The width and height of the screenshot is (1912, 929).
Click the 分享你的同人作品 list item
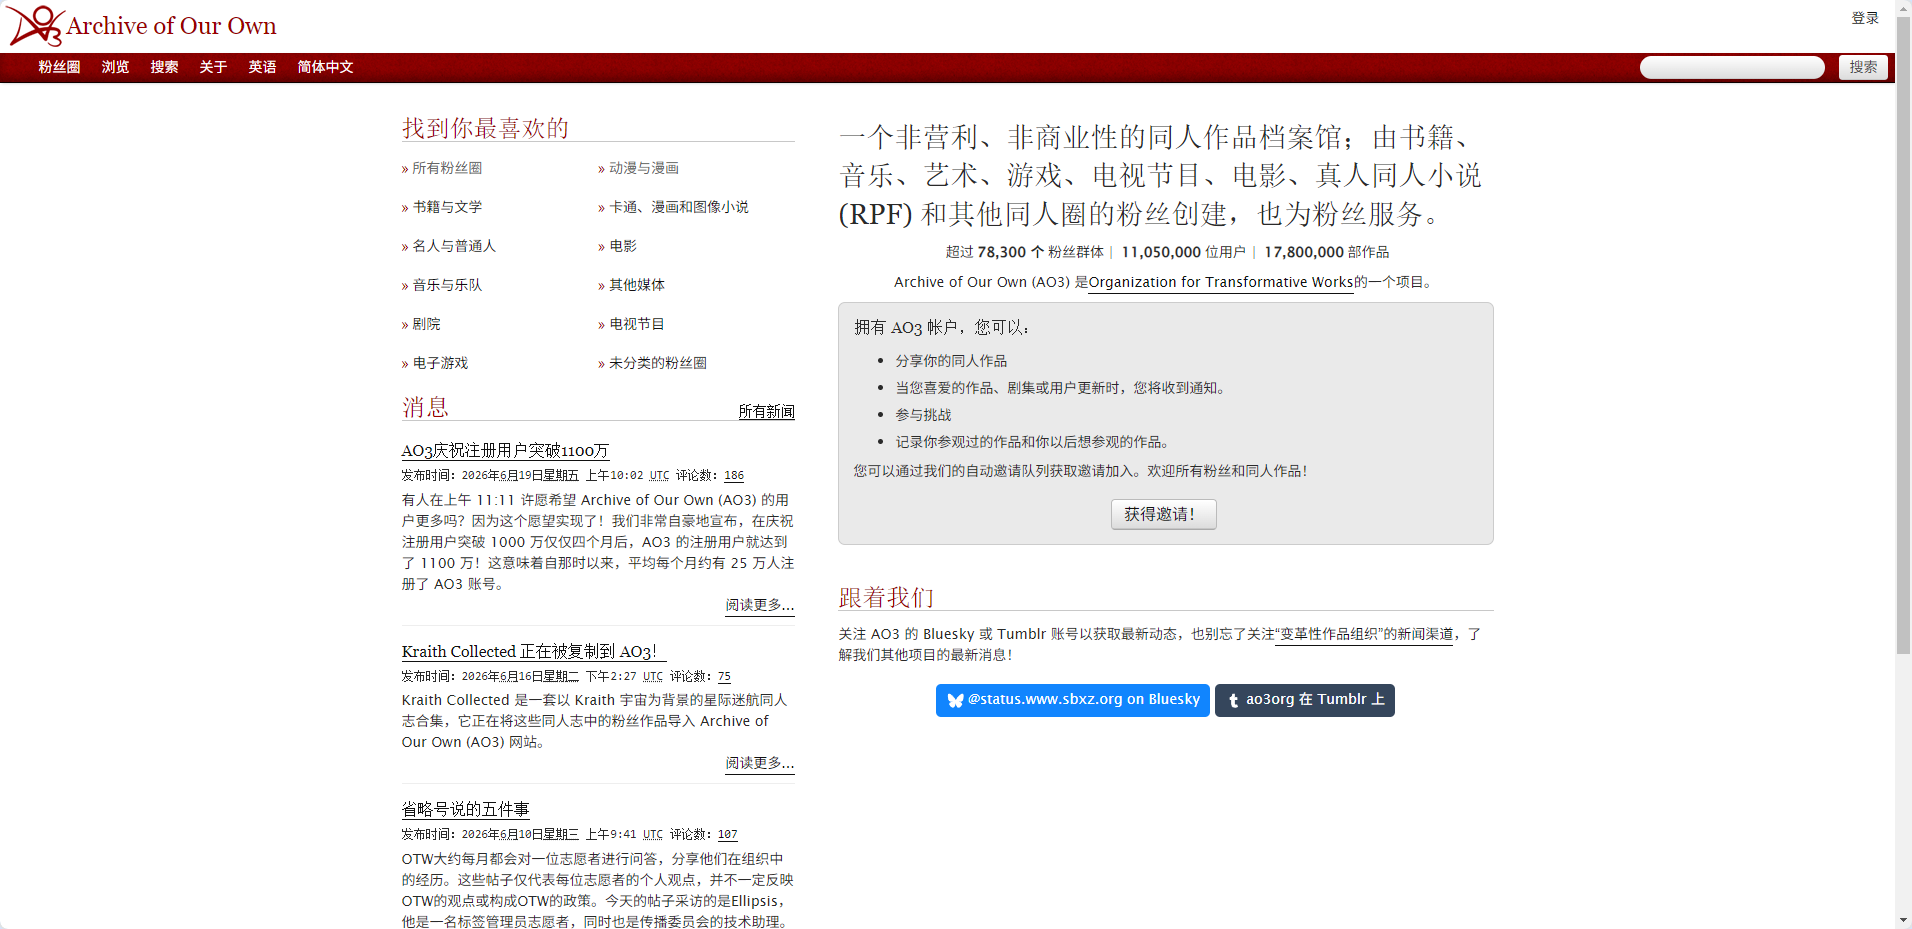[x=950, y=361]
